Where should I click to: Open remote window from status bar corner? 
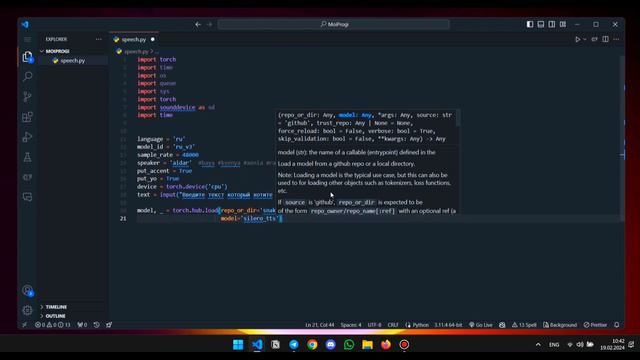point(25,325)
